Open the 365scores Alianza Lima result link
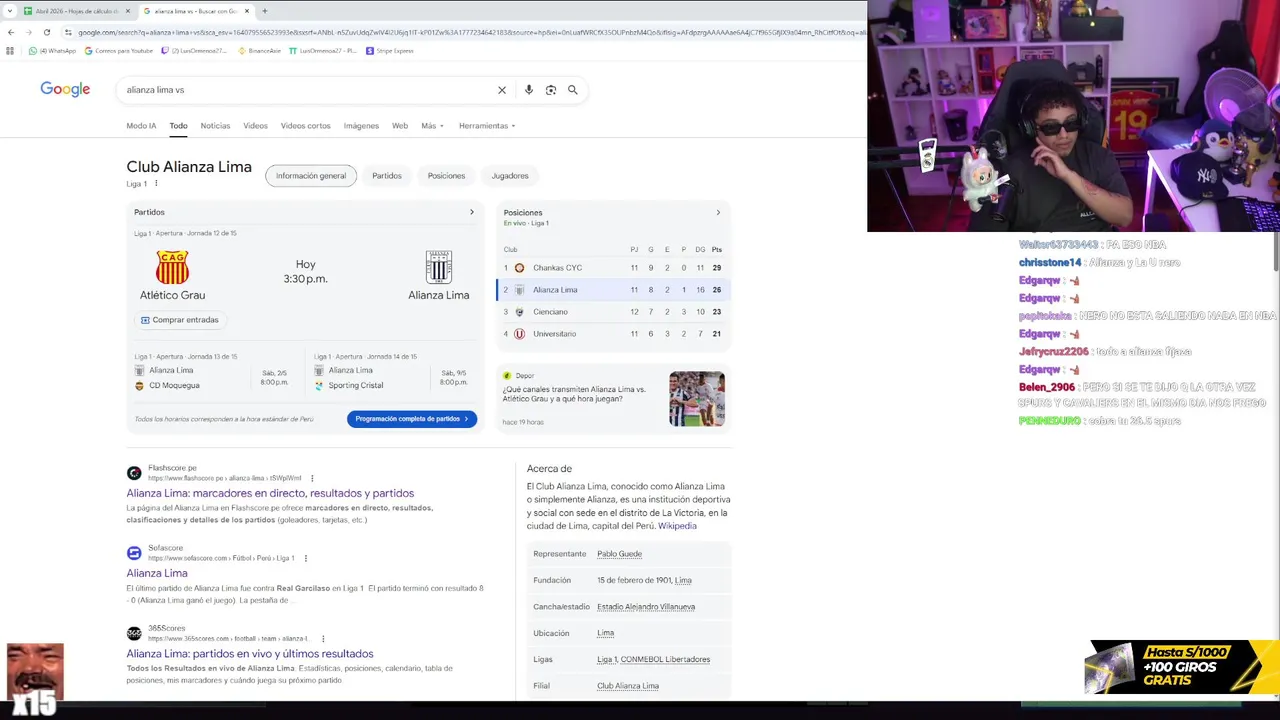1280x720 pixels. click(250, 654)
